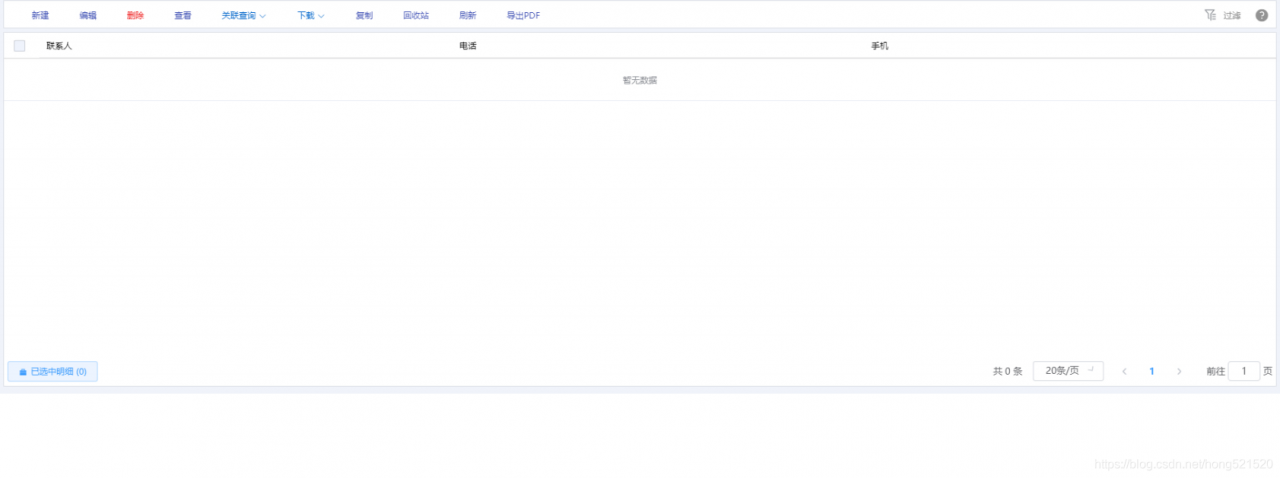Click the 前往 page number input field
Screen dimensions: 1280x478
[x=1244, y=371]
